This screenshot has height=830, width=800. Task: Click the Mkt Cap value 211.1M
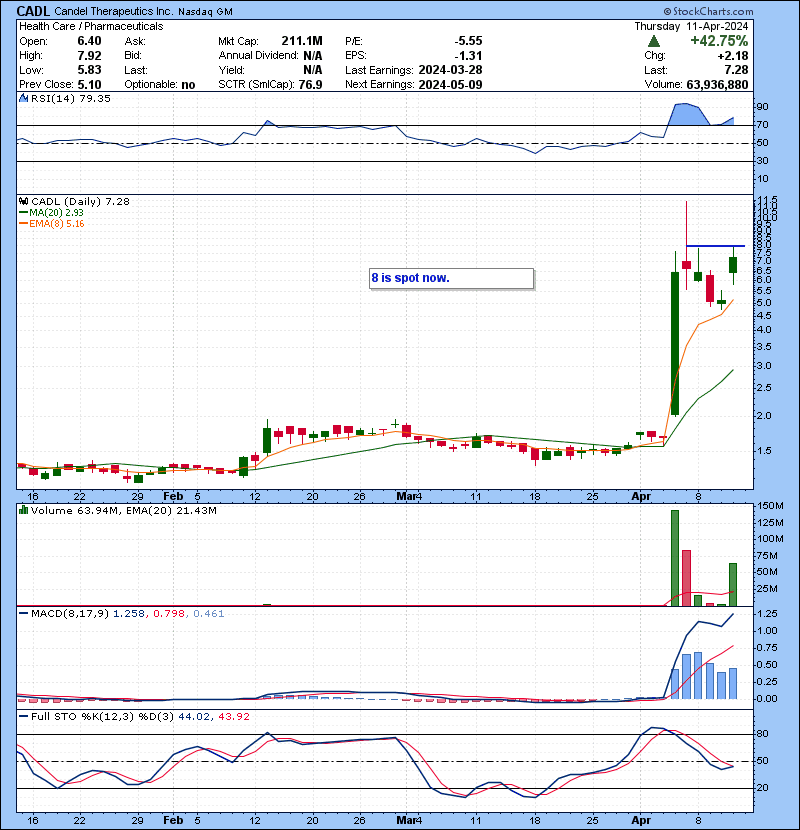point(302,41)
